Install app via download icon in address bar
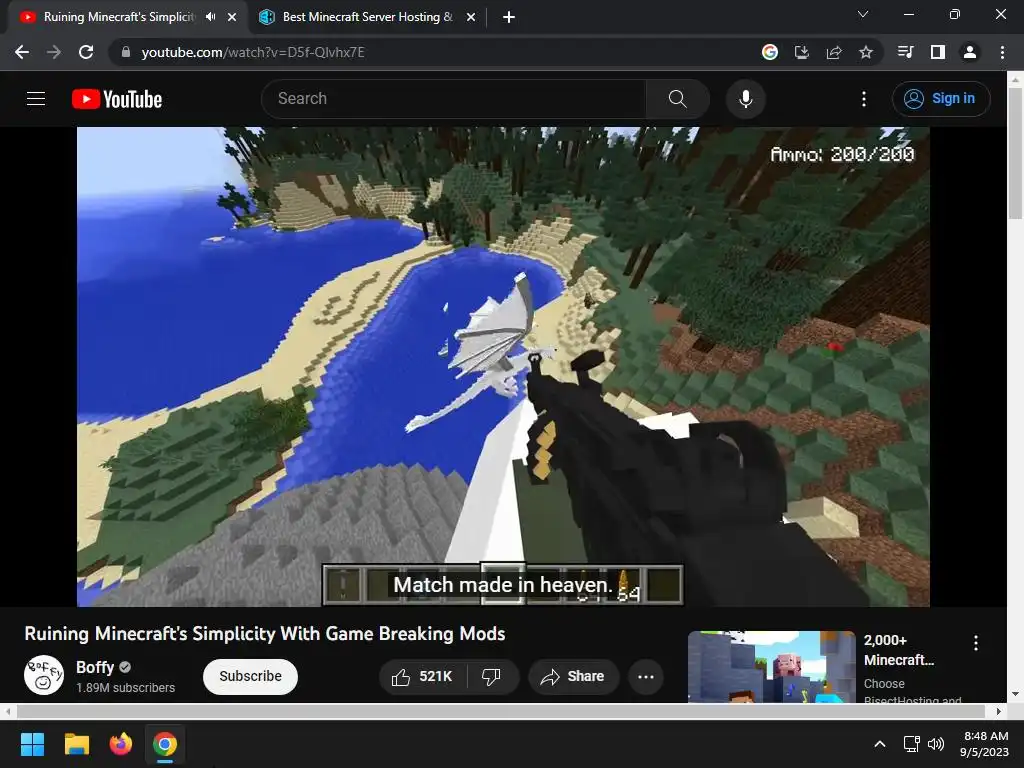Image resolution: width=1024 pixels, height=768 pixels. click(802, 52)
